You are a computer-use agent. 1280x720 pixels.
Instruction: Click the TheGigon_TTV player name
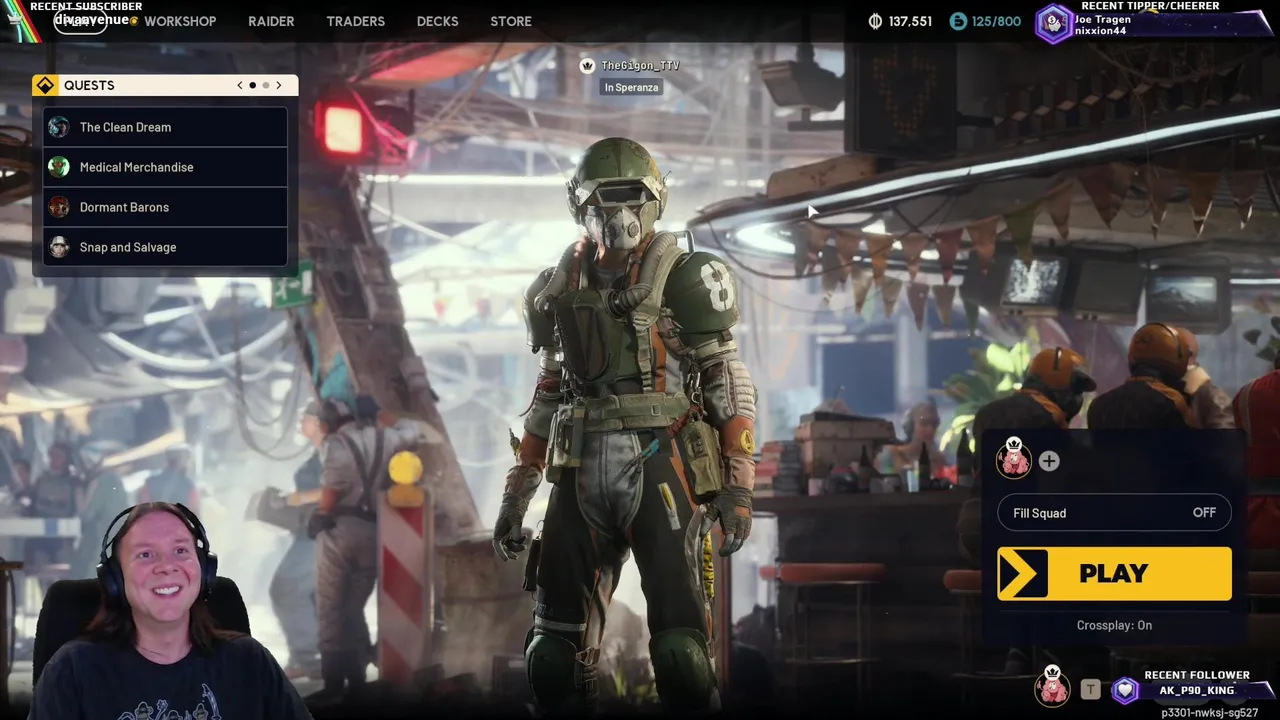coord(640,65)
